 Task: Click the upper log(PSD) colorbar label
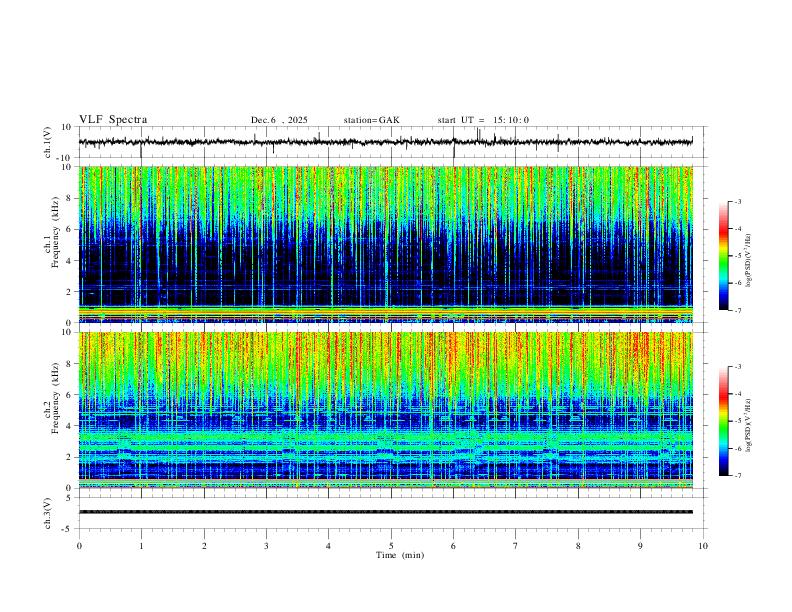click(748, 261)
